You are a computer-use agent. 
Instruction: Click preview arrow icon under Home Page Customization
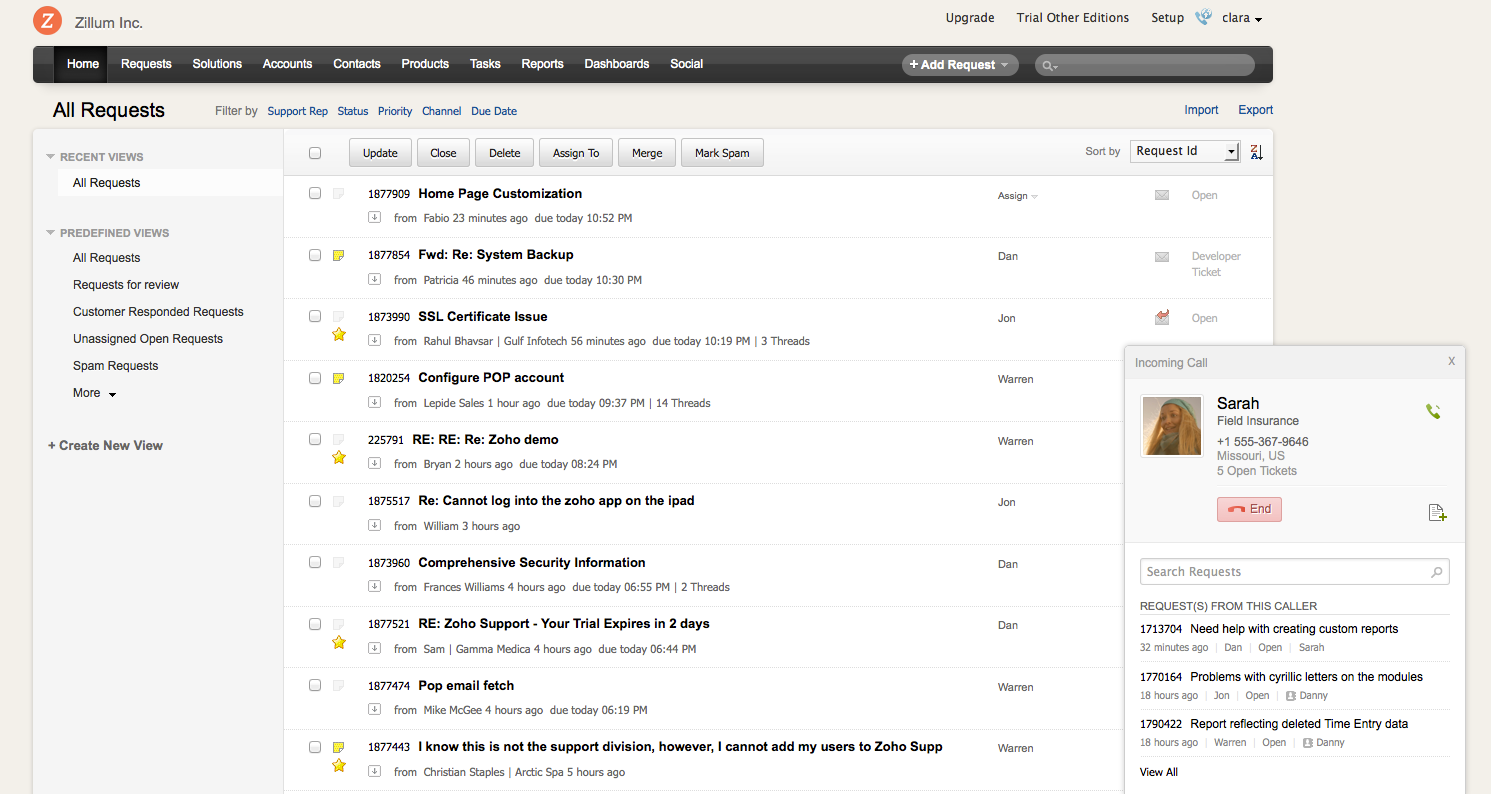pos(374,217)
